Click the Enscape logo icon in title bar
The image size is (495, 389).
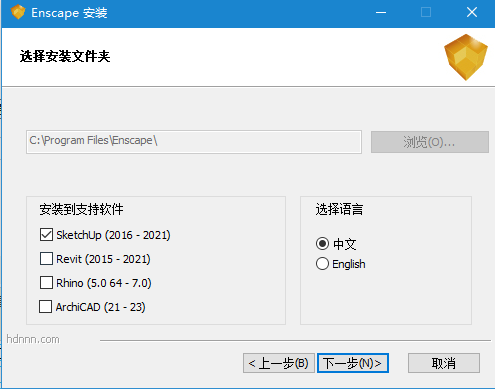coord(18,12)
